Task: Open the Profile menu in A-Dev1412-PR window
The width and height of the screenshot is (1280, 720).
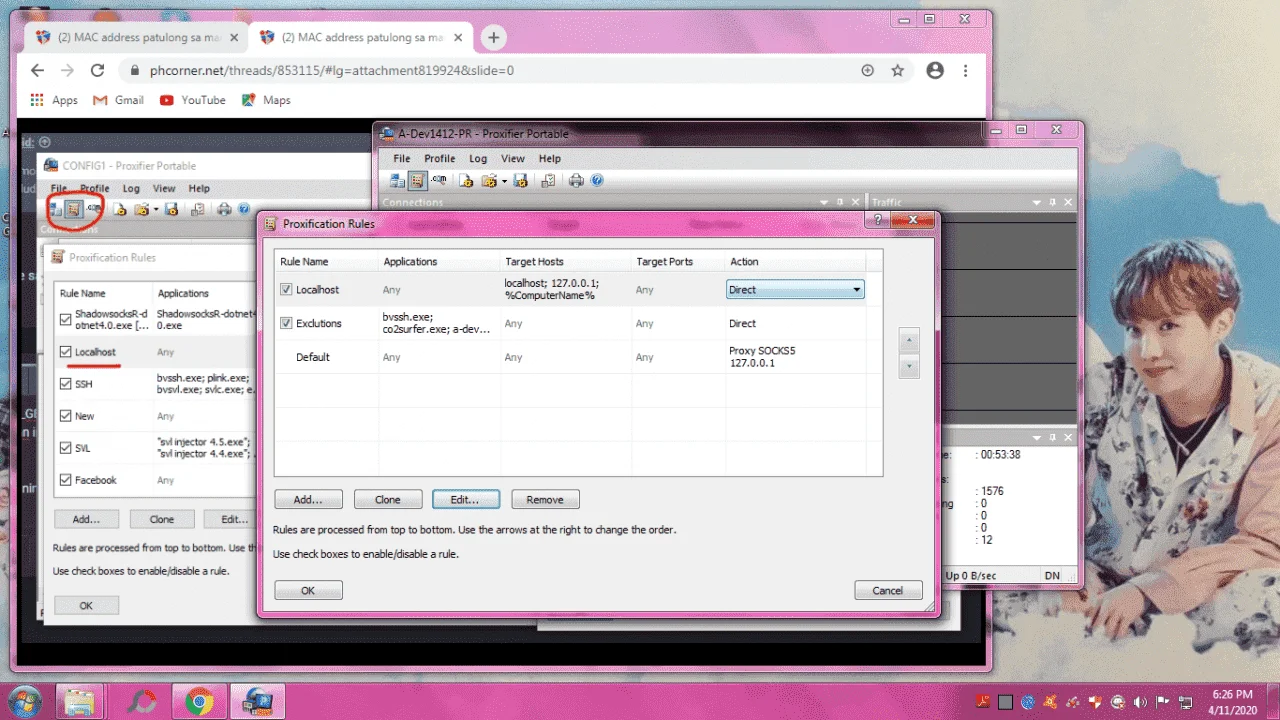Action: click(439, 158)
